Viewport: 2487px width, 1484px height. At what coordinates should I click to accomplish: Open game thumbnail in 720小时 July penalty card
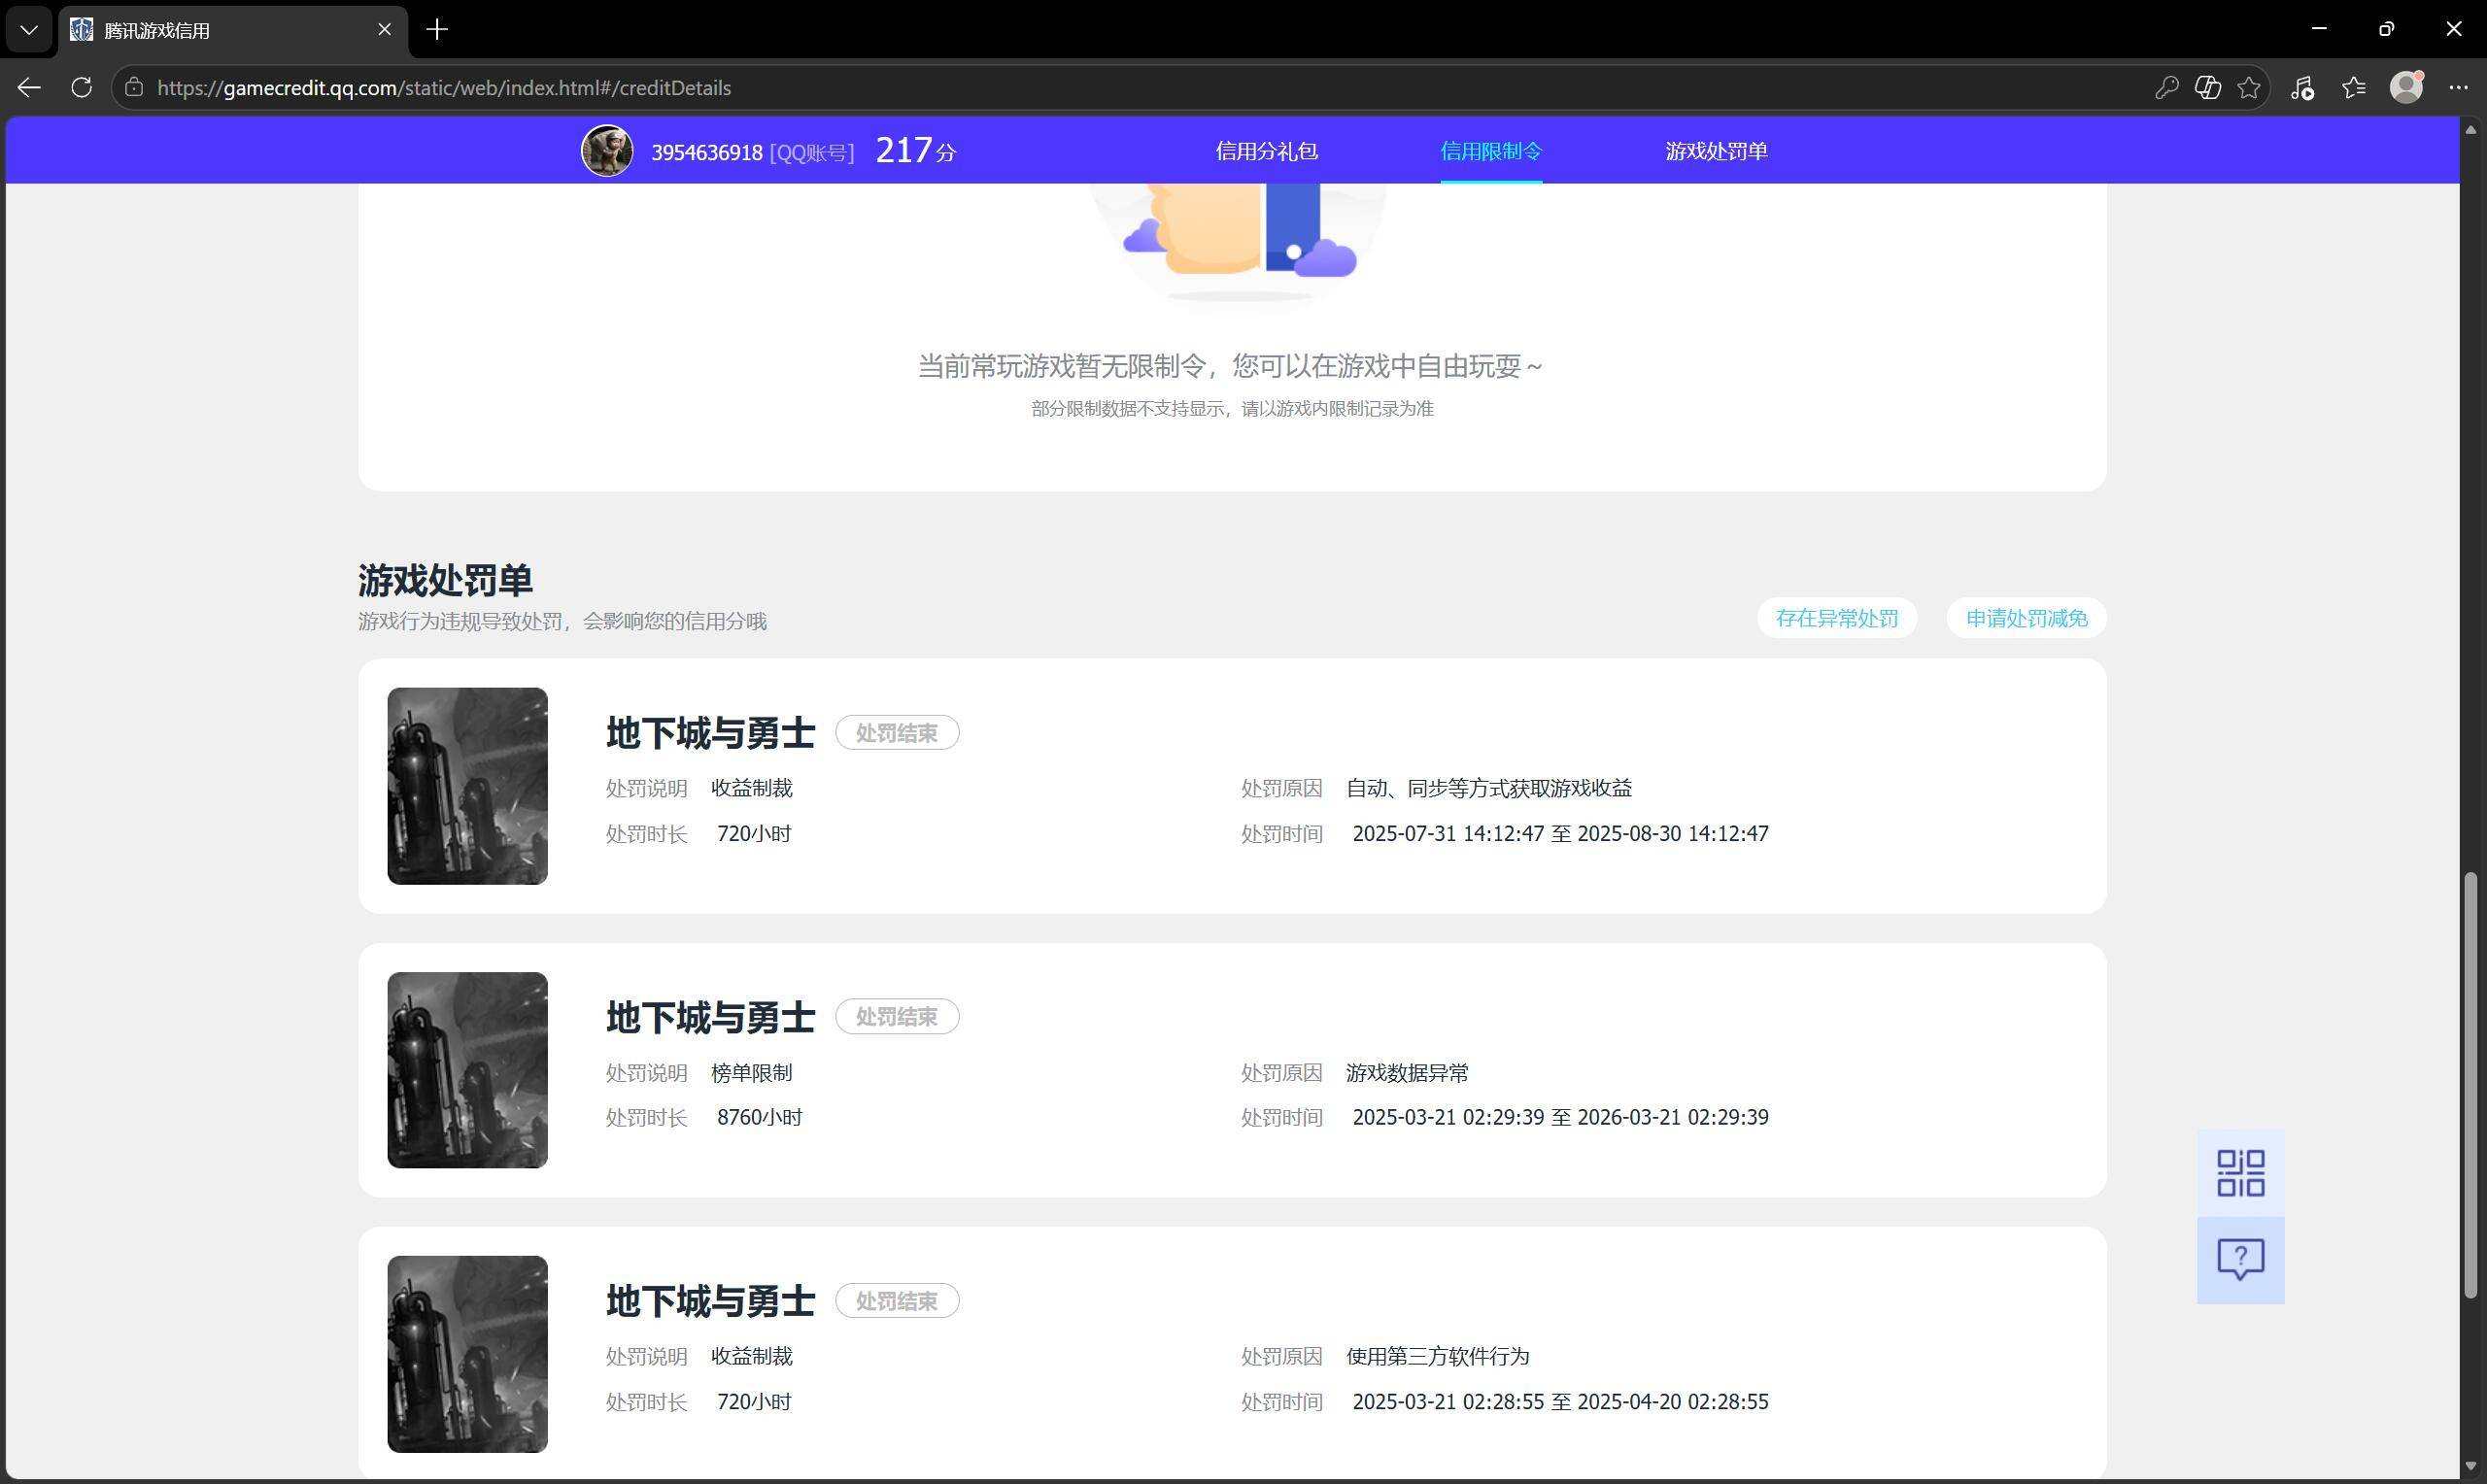(x=467, y=786)
